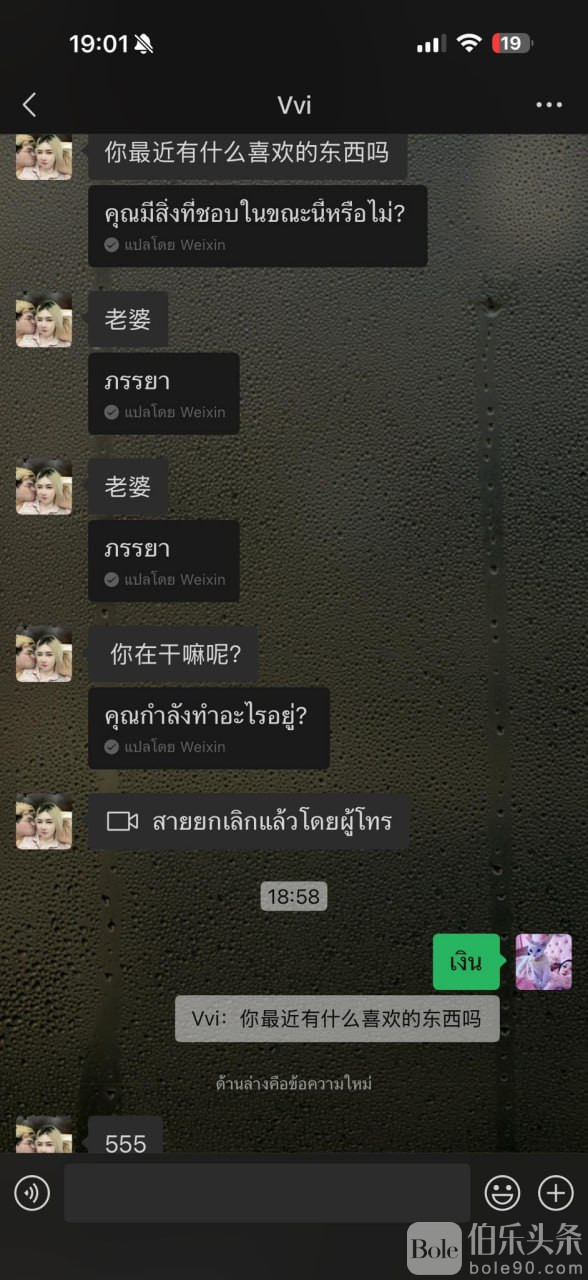Open the three-dot chat options menu

pyautogui.click(x=549, y=105)
